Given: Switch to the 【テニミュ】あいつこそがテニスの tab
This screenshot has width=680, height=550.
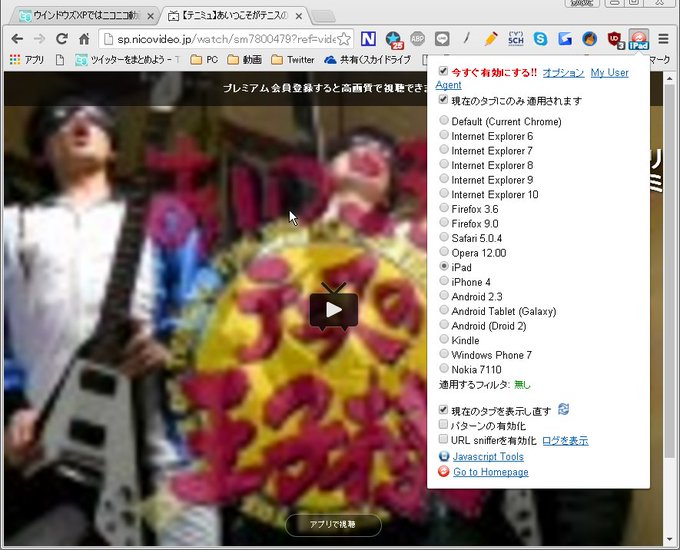Looking at the screenshot, I should click(x=234, y=16).
